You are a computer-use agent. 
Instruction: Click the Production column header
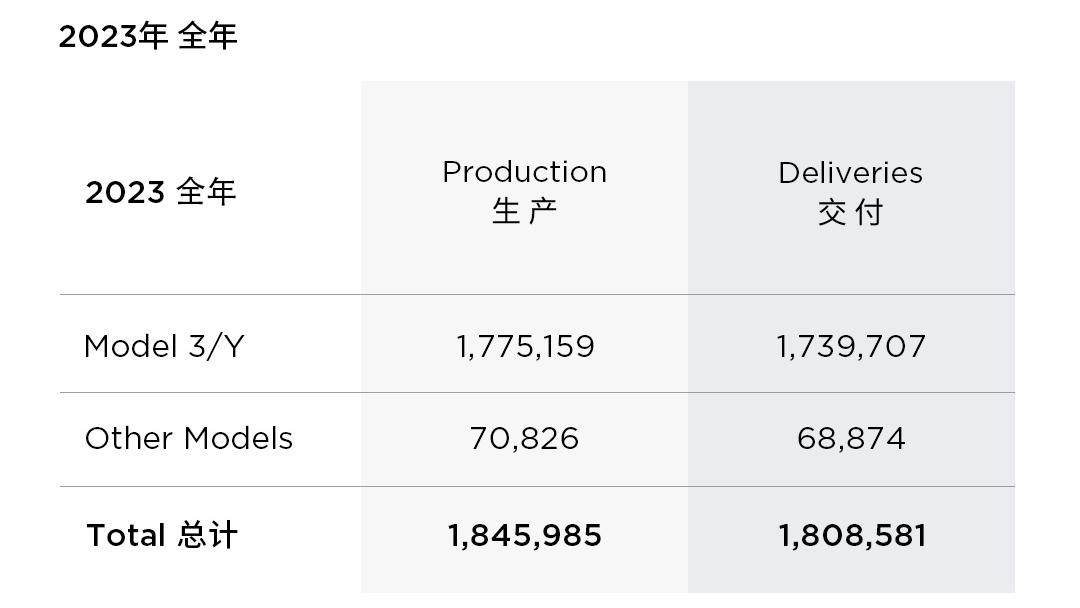tap(524, 171)
